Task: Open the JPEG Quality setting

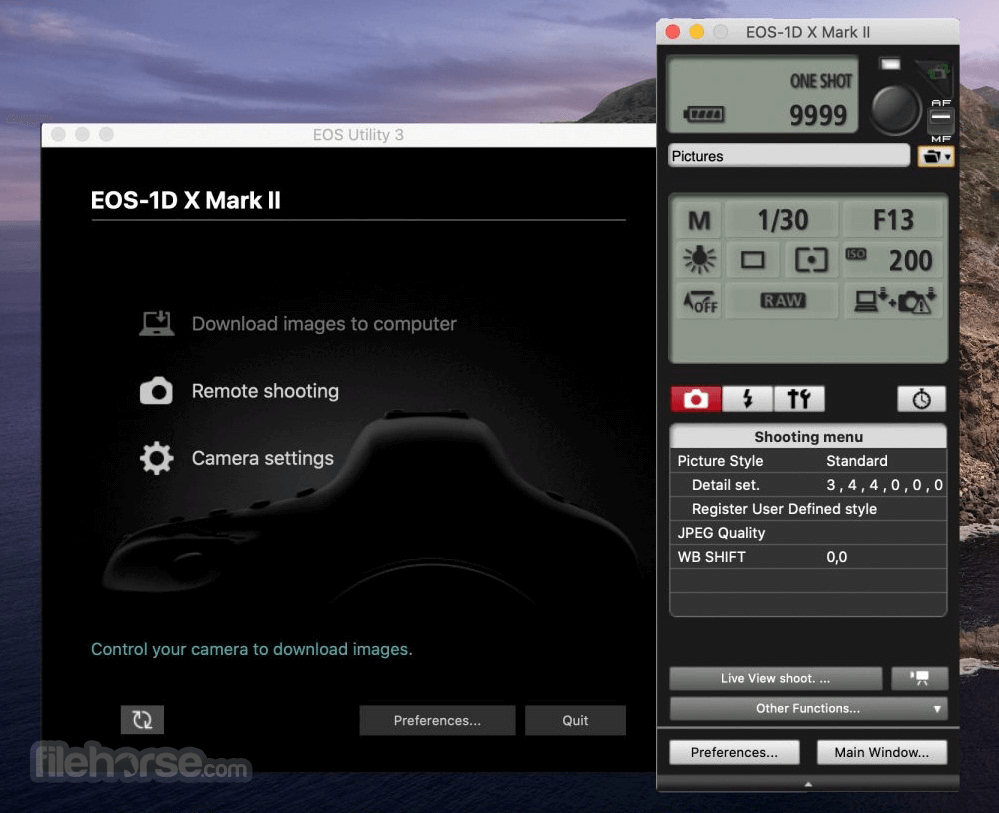Action: (808, 533)
